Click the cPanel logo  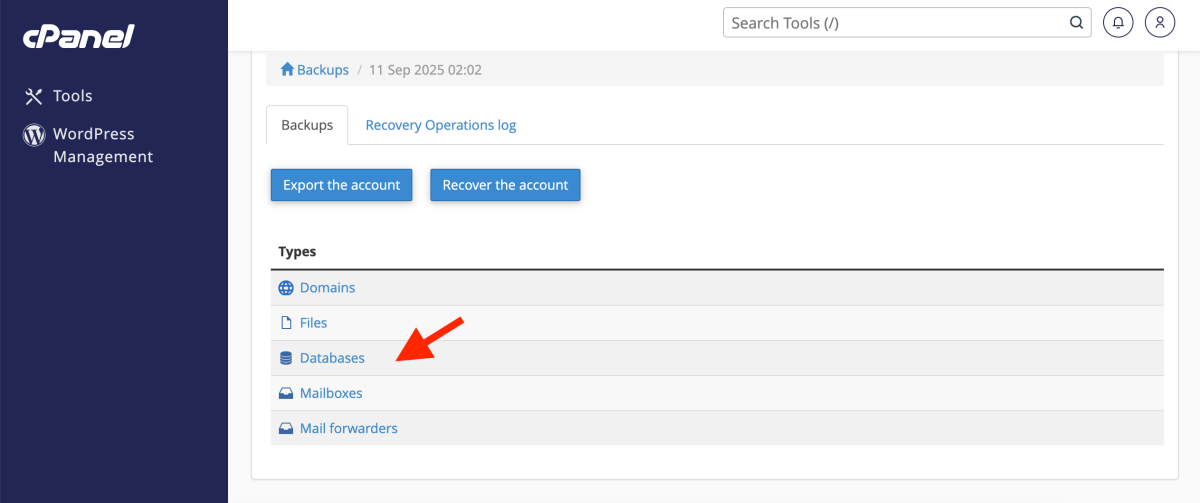(x=79, y=37)
